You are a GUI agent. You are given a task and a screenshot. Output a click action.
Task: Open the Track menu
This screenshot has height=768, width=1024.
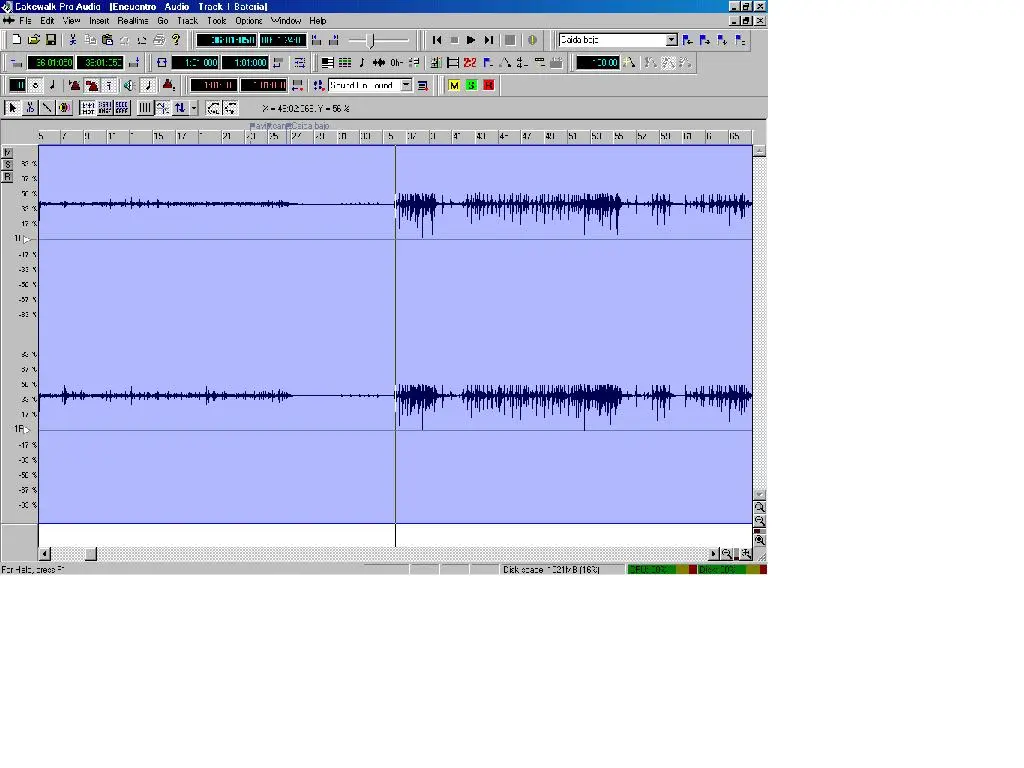188,20
